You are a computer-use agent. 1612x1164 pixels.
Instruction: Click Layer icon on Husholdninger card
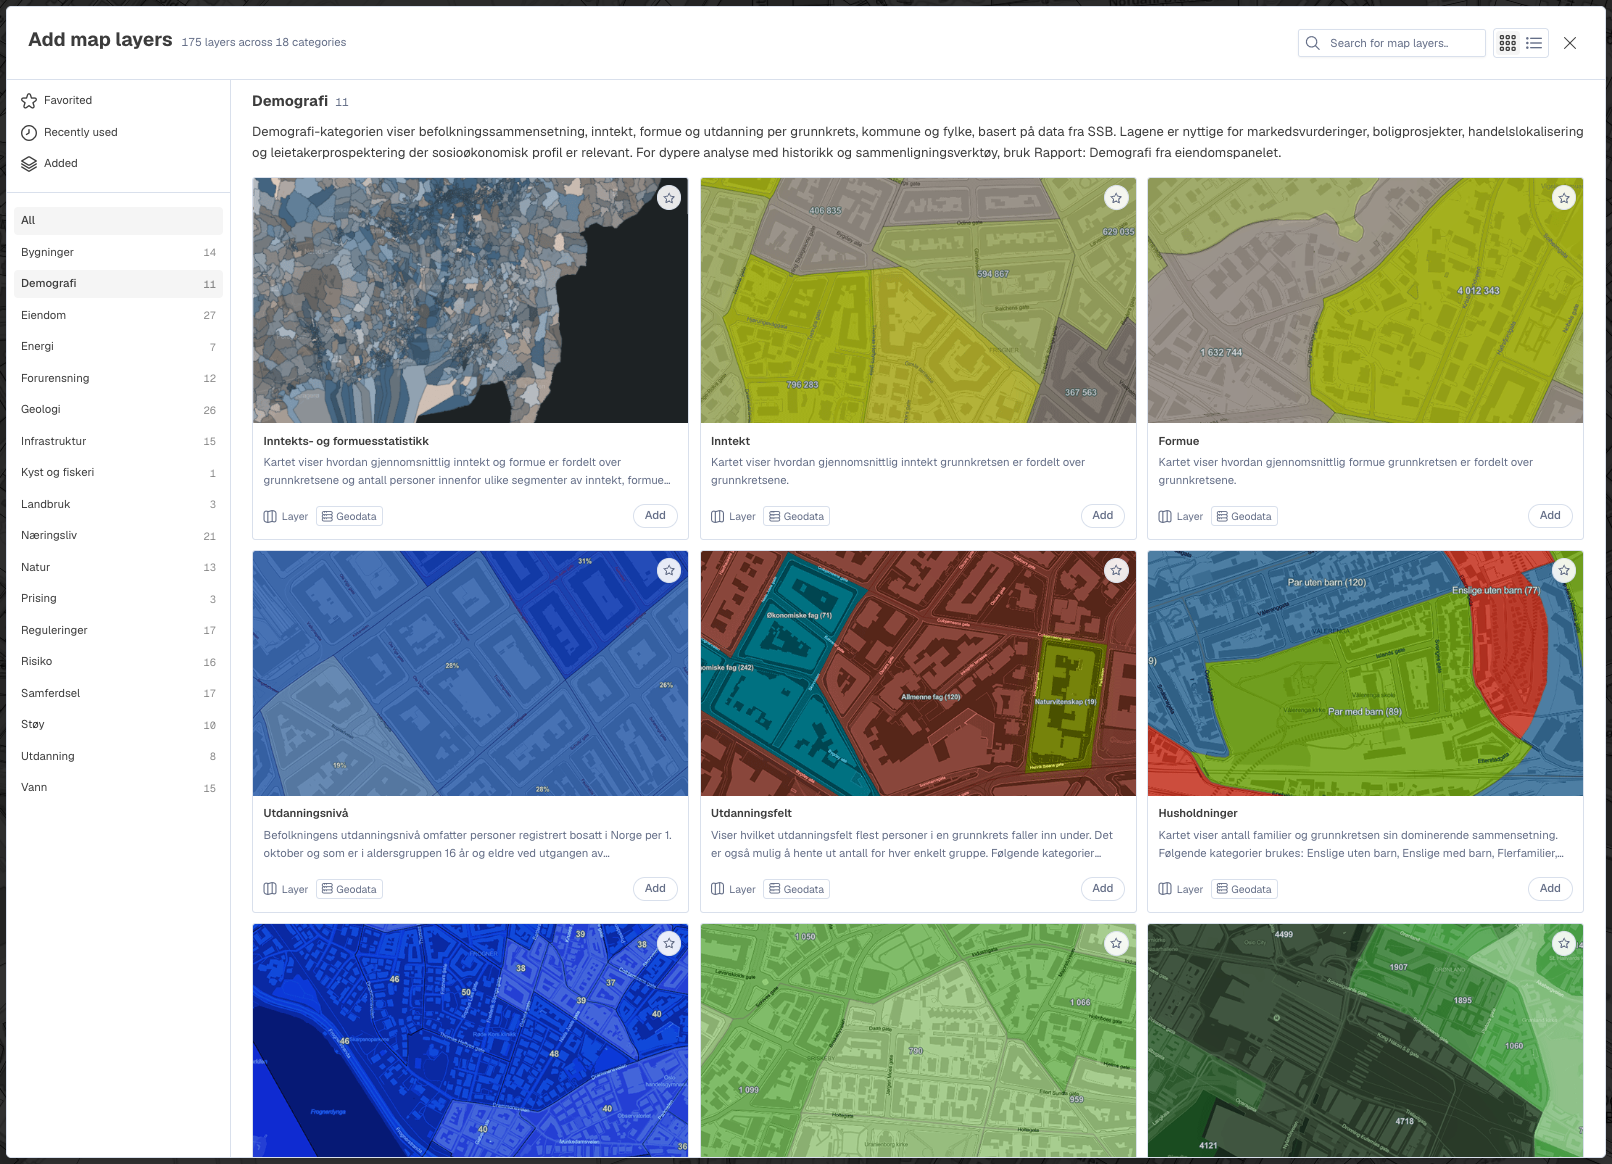(x=1165, y=889)
